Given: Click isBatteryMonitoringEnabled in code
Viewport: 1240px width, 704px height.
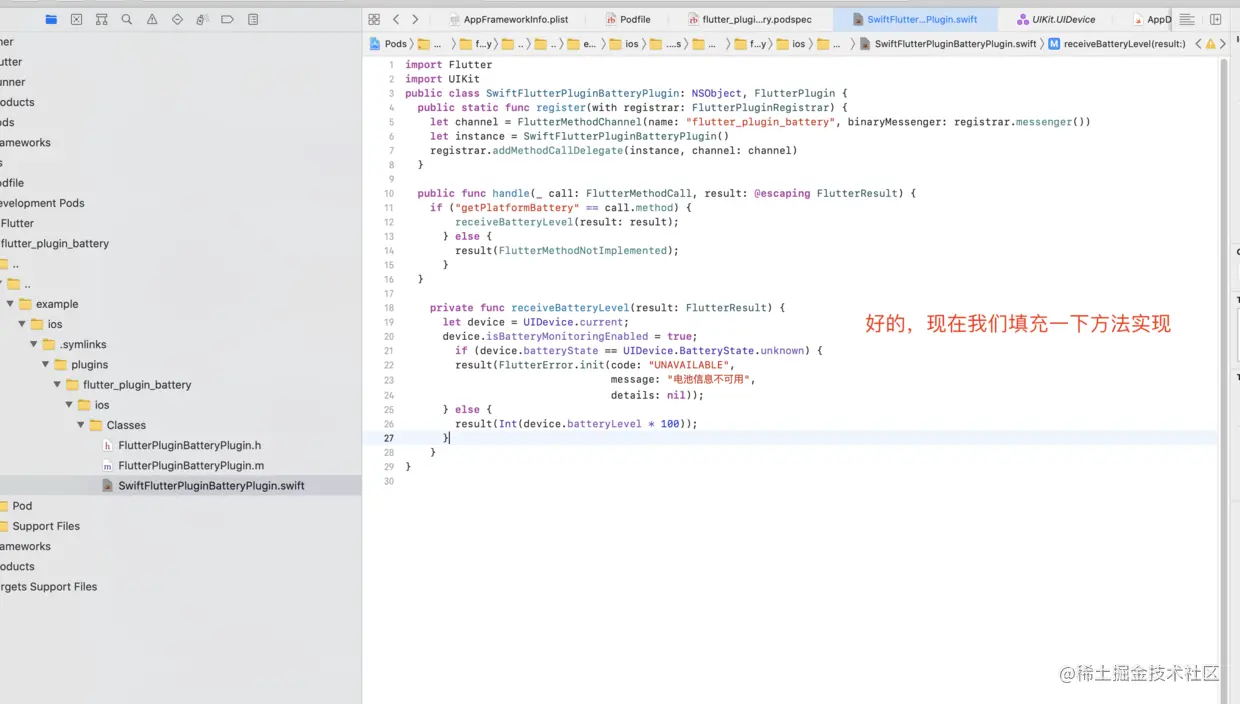Looking at the screenshot, I should pos(567,337).
